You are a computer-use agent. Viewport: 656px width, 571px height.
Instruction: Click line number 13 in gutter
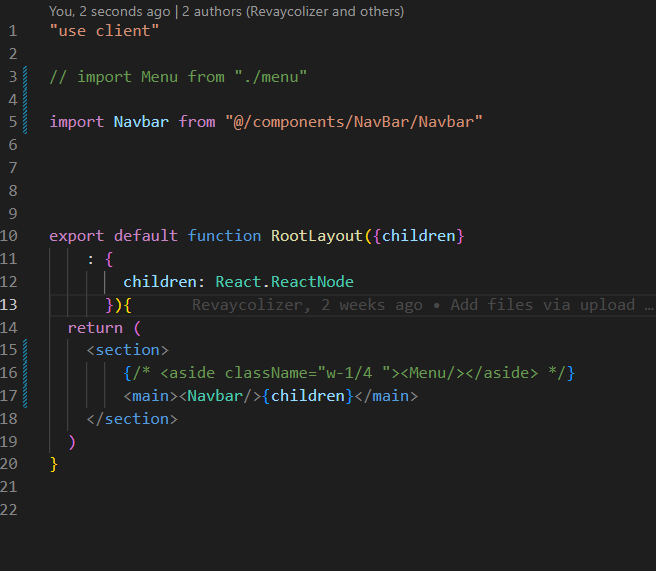click(9, 305)
